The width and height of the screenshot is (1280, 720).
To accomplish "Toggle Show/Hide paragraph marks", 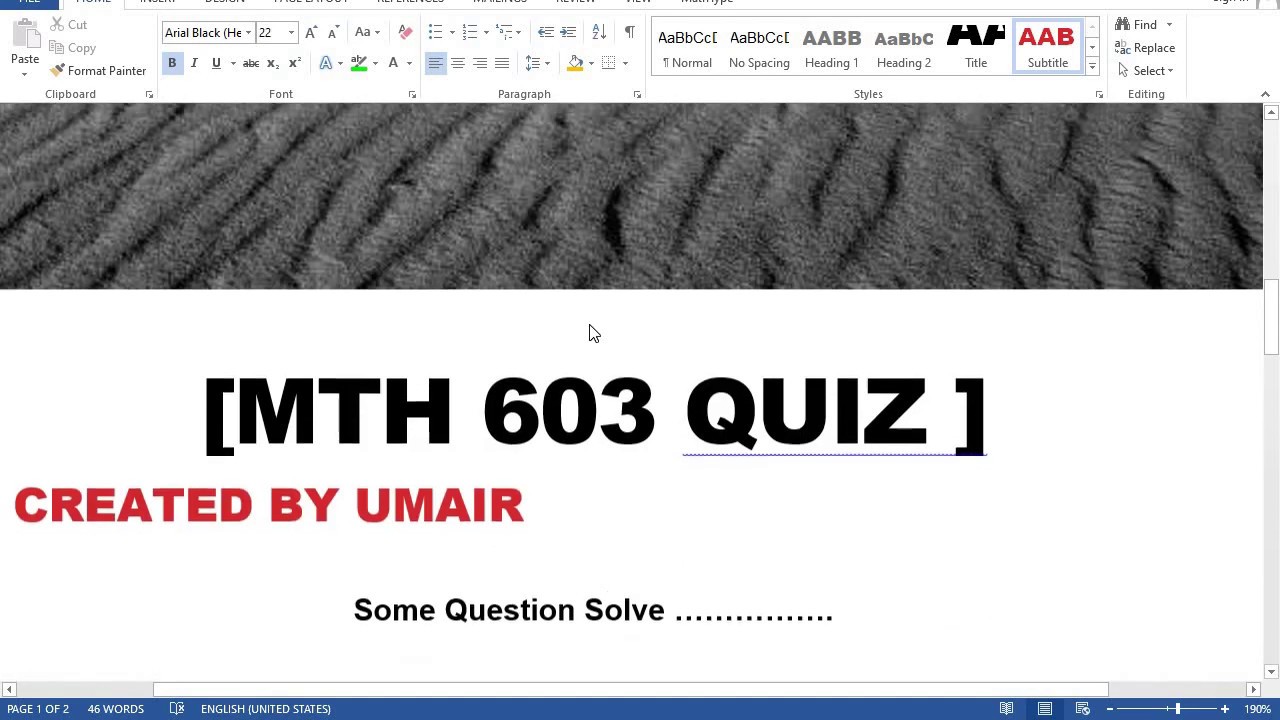I will click(x=629, y=33).
